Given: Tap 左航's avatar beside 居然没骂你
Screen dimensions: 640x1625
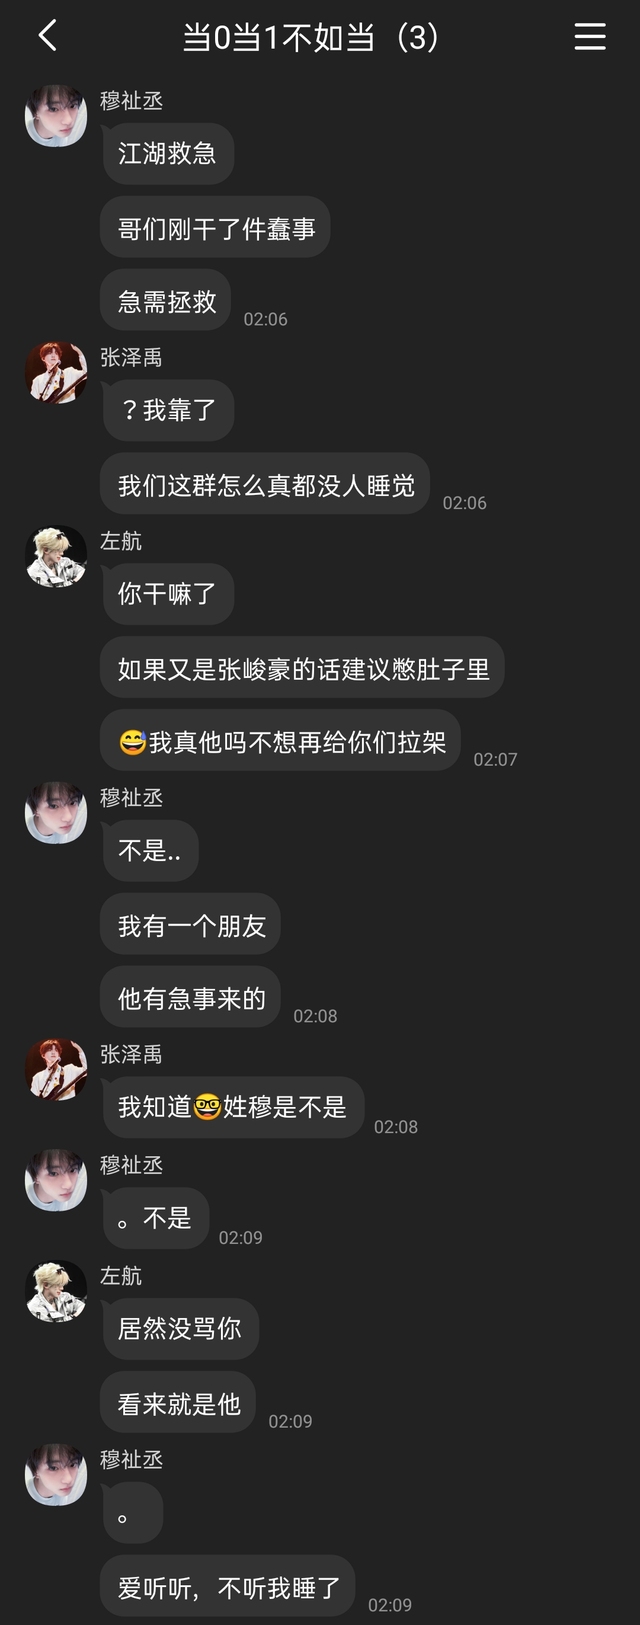Looking at the screenshot, I should click(56, 1290).
